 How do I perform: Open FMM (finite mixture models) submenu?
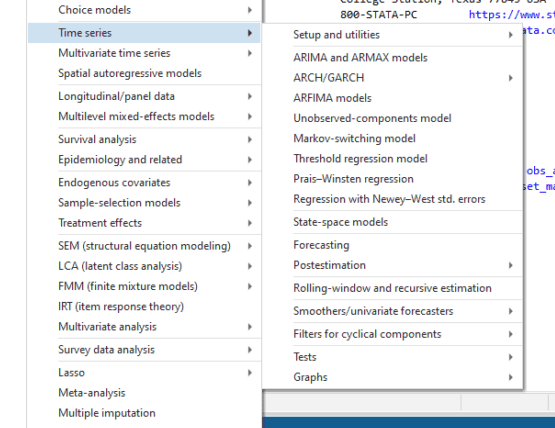click(144, 286)
